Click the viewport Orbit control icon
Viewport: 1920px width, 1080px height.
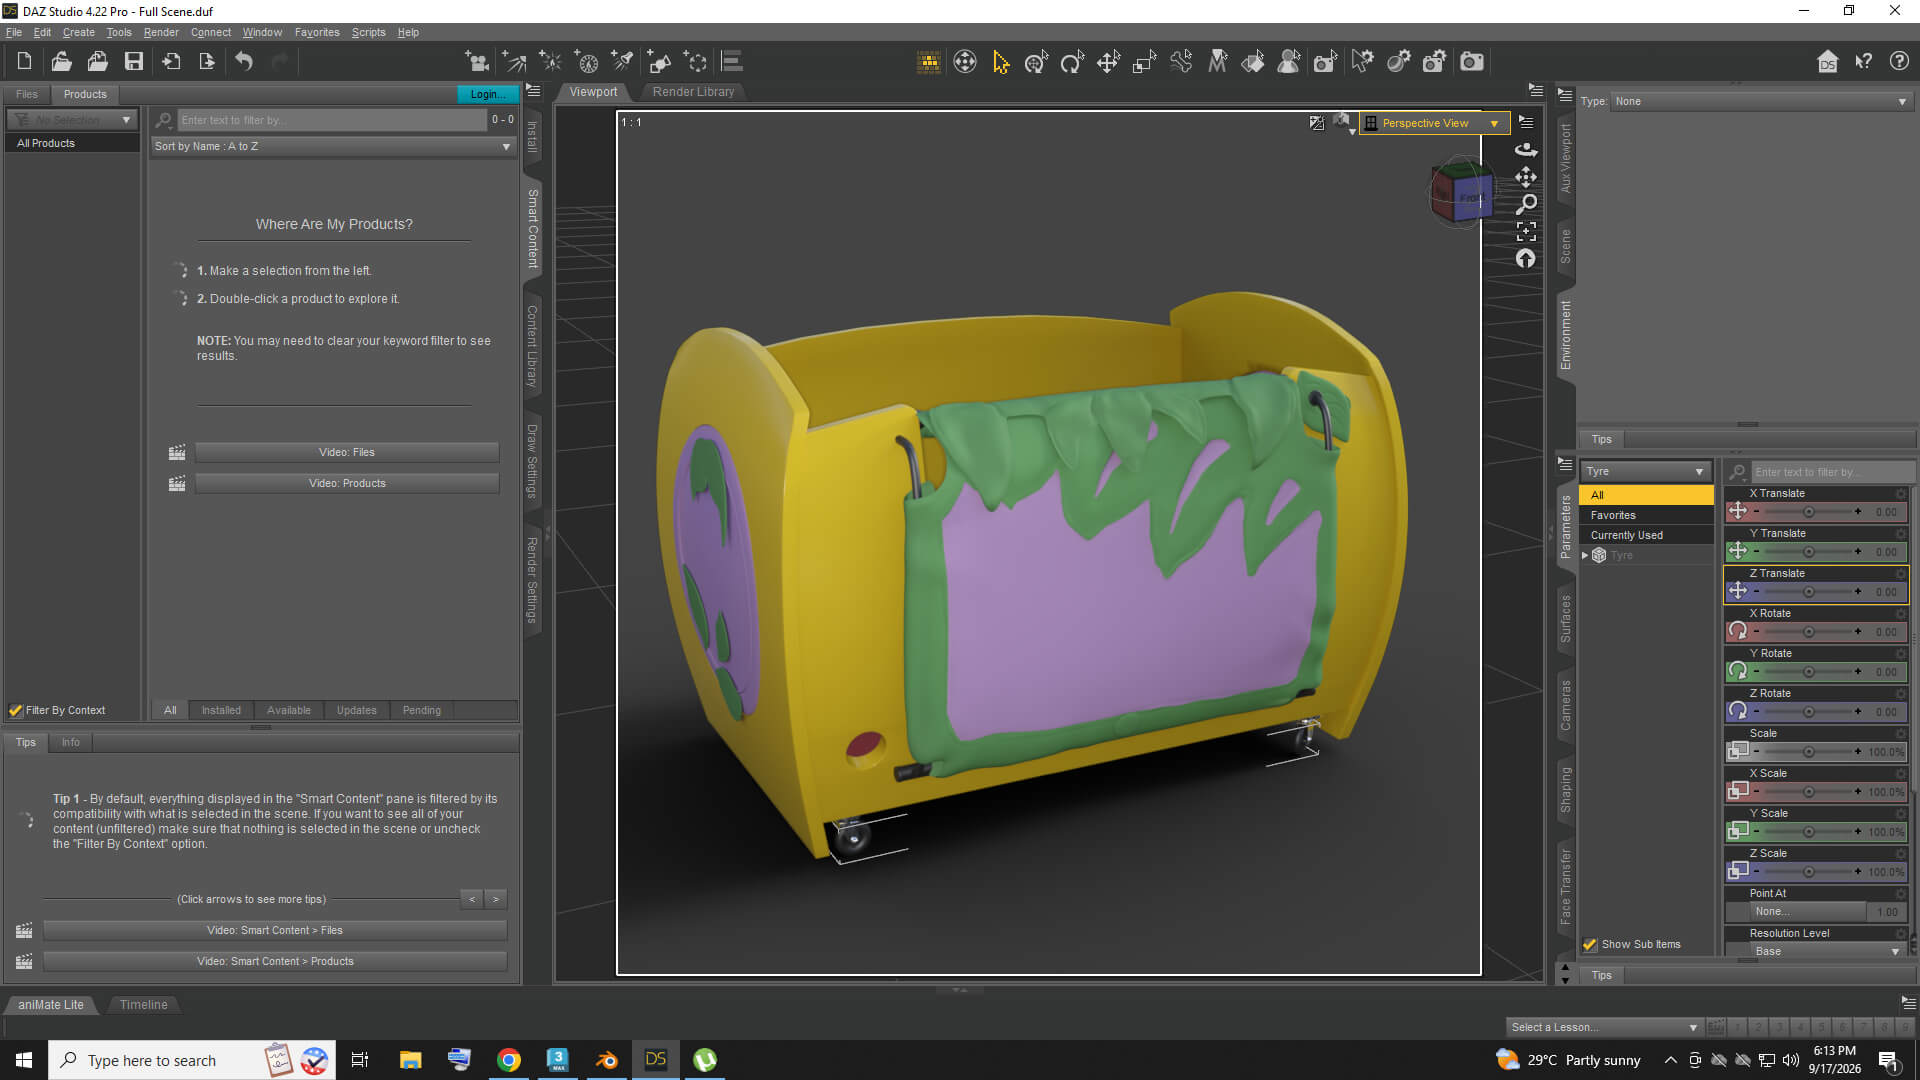click(x=1526, y=150)
